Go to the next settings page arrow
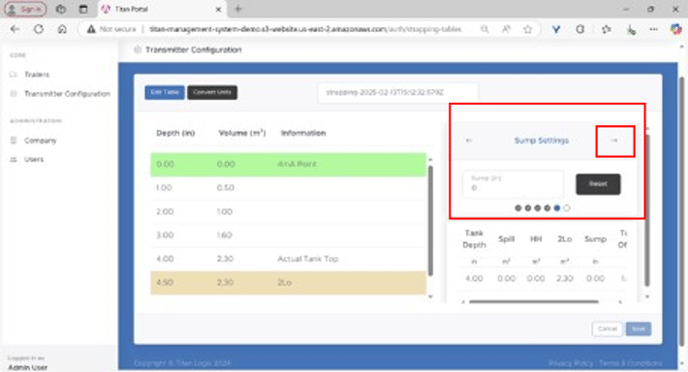 614,140
